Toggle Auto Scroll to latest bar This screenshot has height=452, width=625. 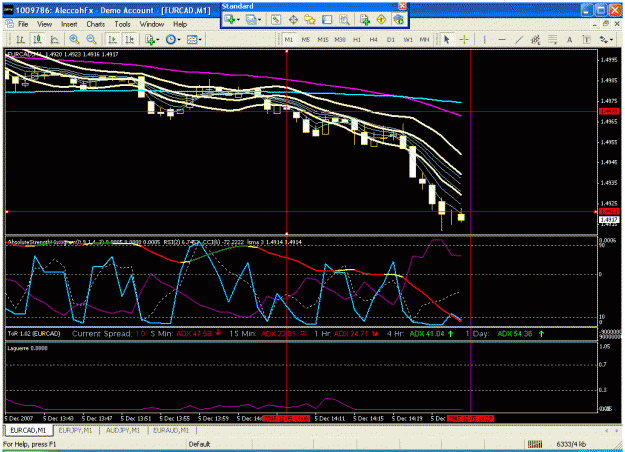pyautogui.click(x=112, y=39)
